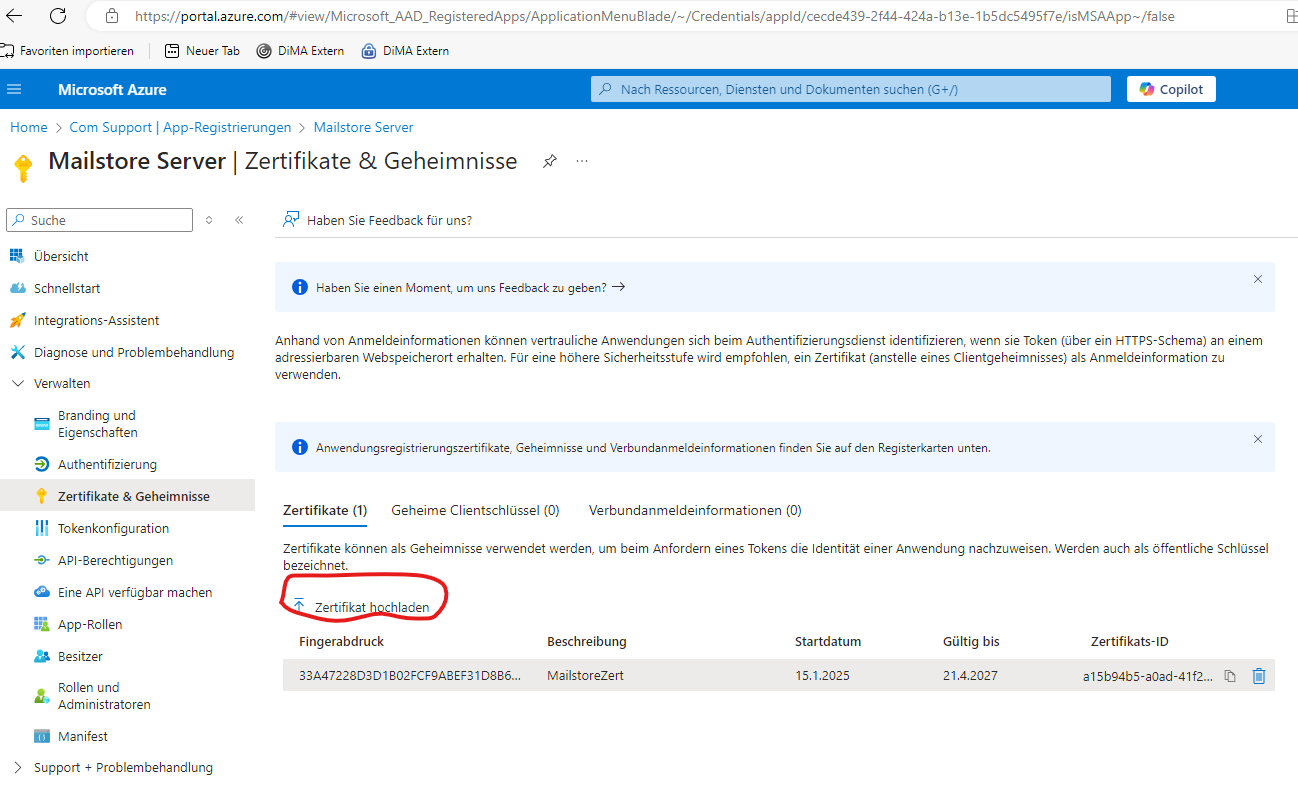This screenshot has width=1298, height=811.
Task: Click the Copilot button
Action: (1171, 89)
